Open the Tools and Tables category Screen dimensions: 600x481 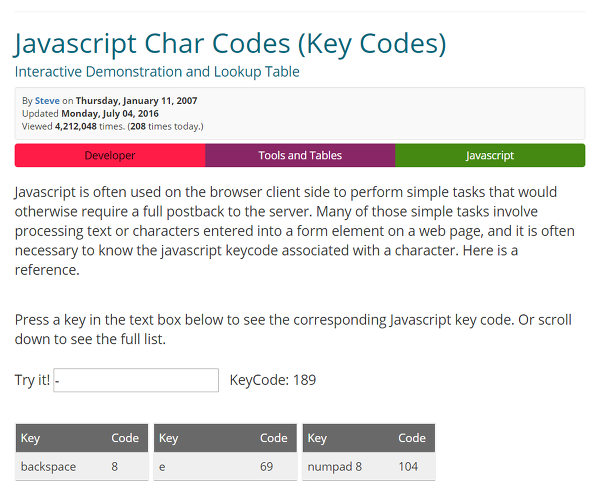point(300,155)
